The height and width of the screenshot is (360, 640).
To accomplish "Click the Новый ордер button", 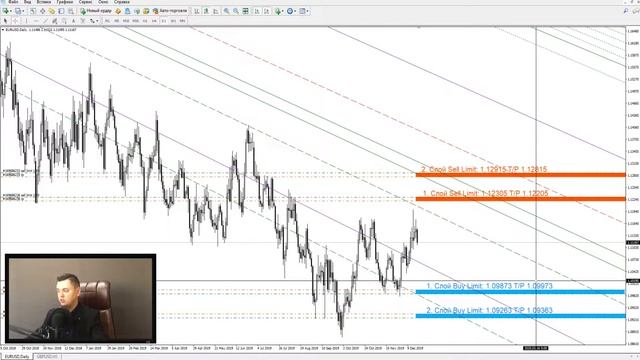I will point(96,11).
